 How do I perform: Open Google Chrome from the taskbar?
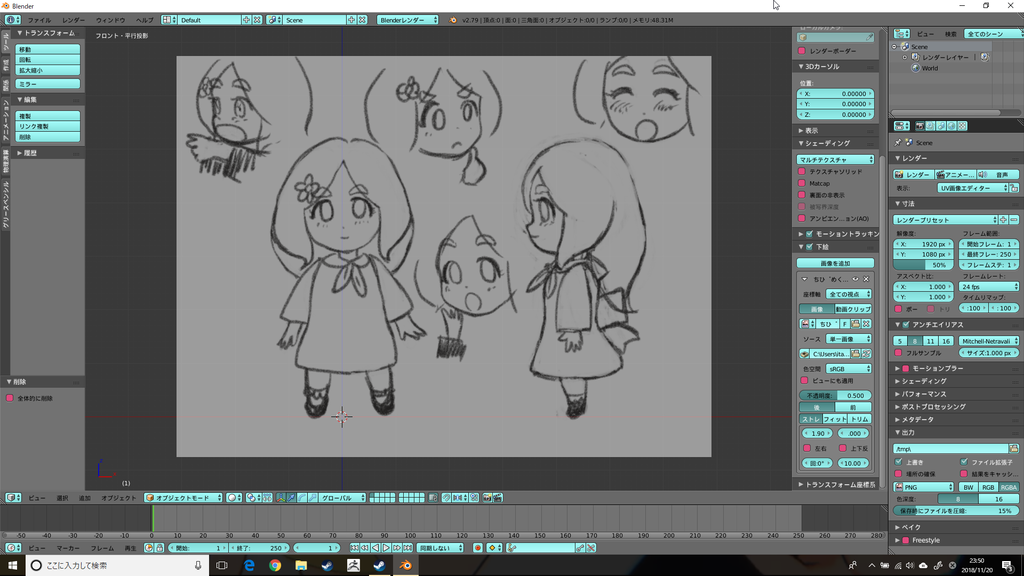pyautogui.click(x=275, y=566)
